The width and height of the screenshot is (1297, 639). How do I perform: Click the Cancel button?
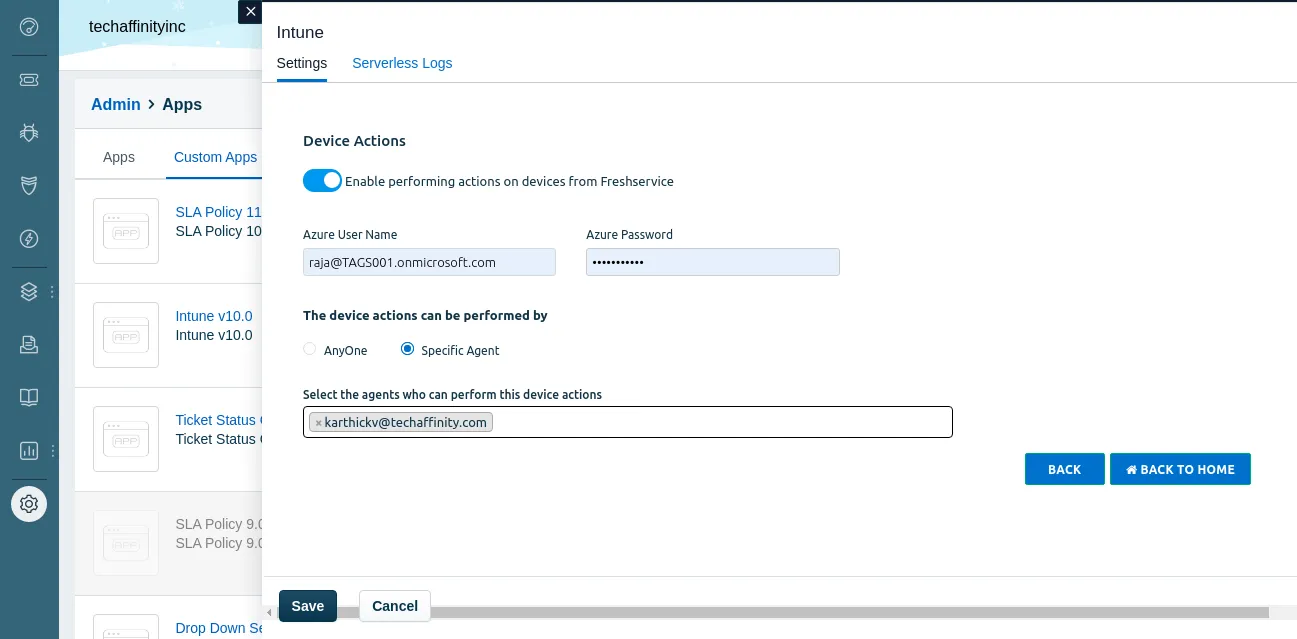(395, 606)
